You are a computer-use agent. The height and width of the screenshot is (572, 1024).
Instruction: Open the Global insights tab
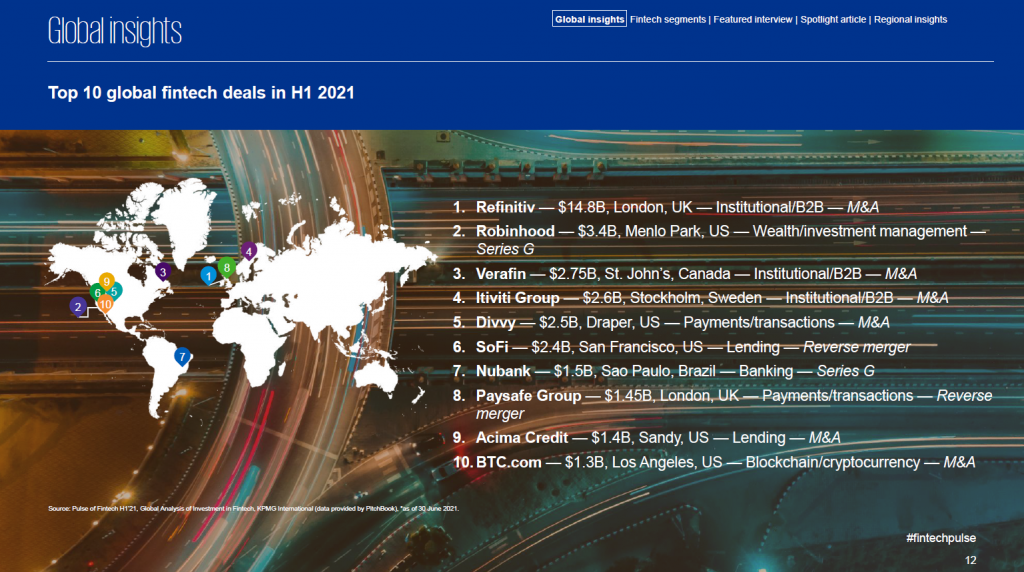pyautogui.click(x=589, y=20)
